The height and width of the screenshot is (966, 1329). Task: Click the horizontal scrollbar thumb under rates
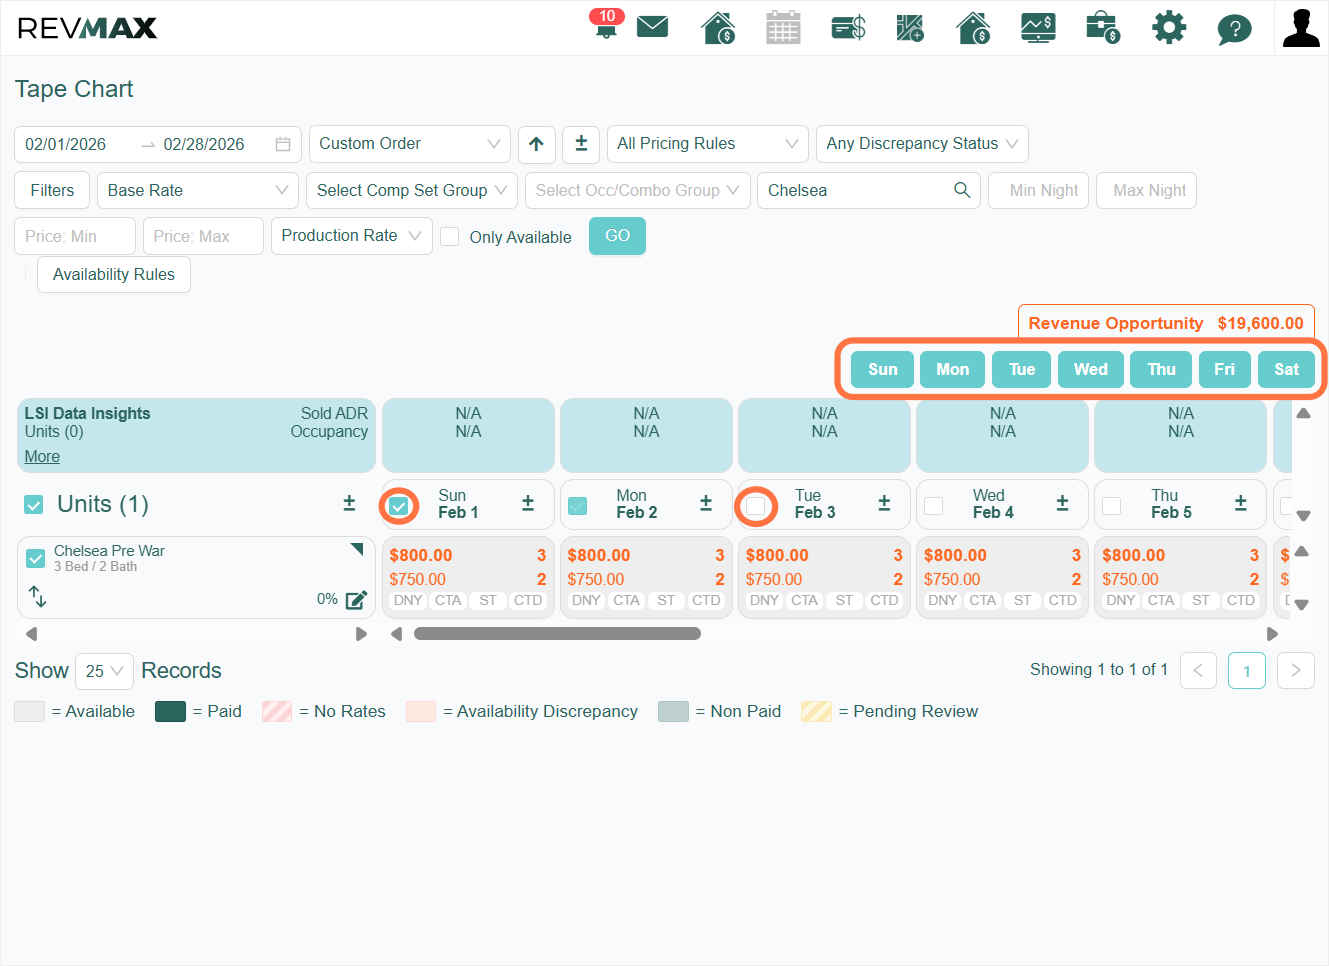tap(557, 633)
